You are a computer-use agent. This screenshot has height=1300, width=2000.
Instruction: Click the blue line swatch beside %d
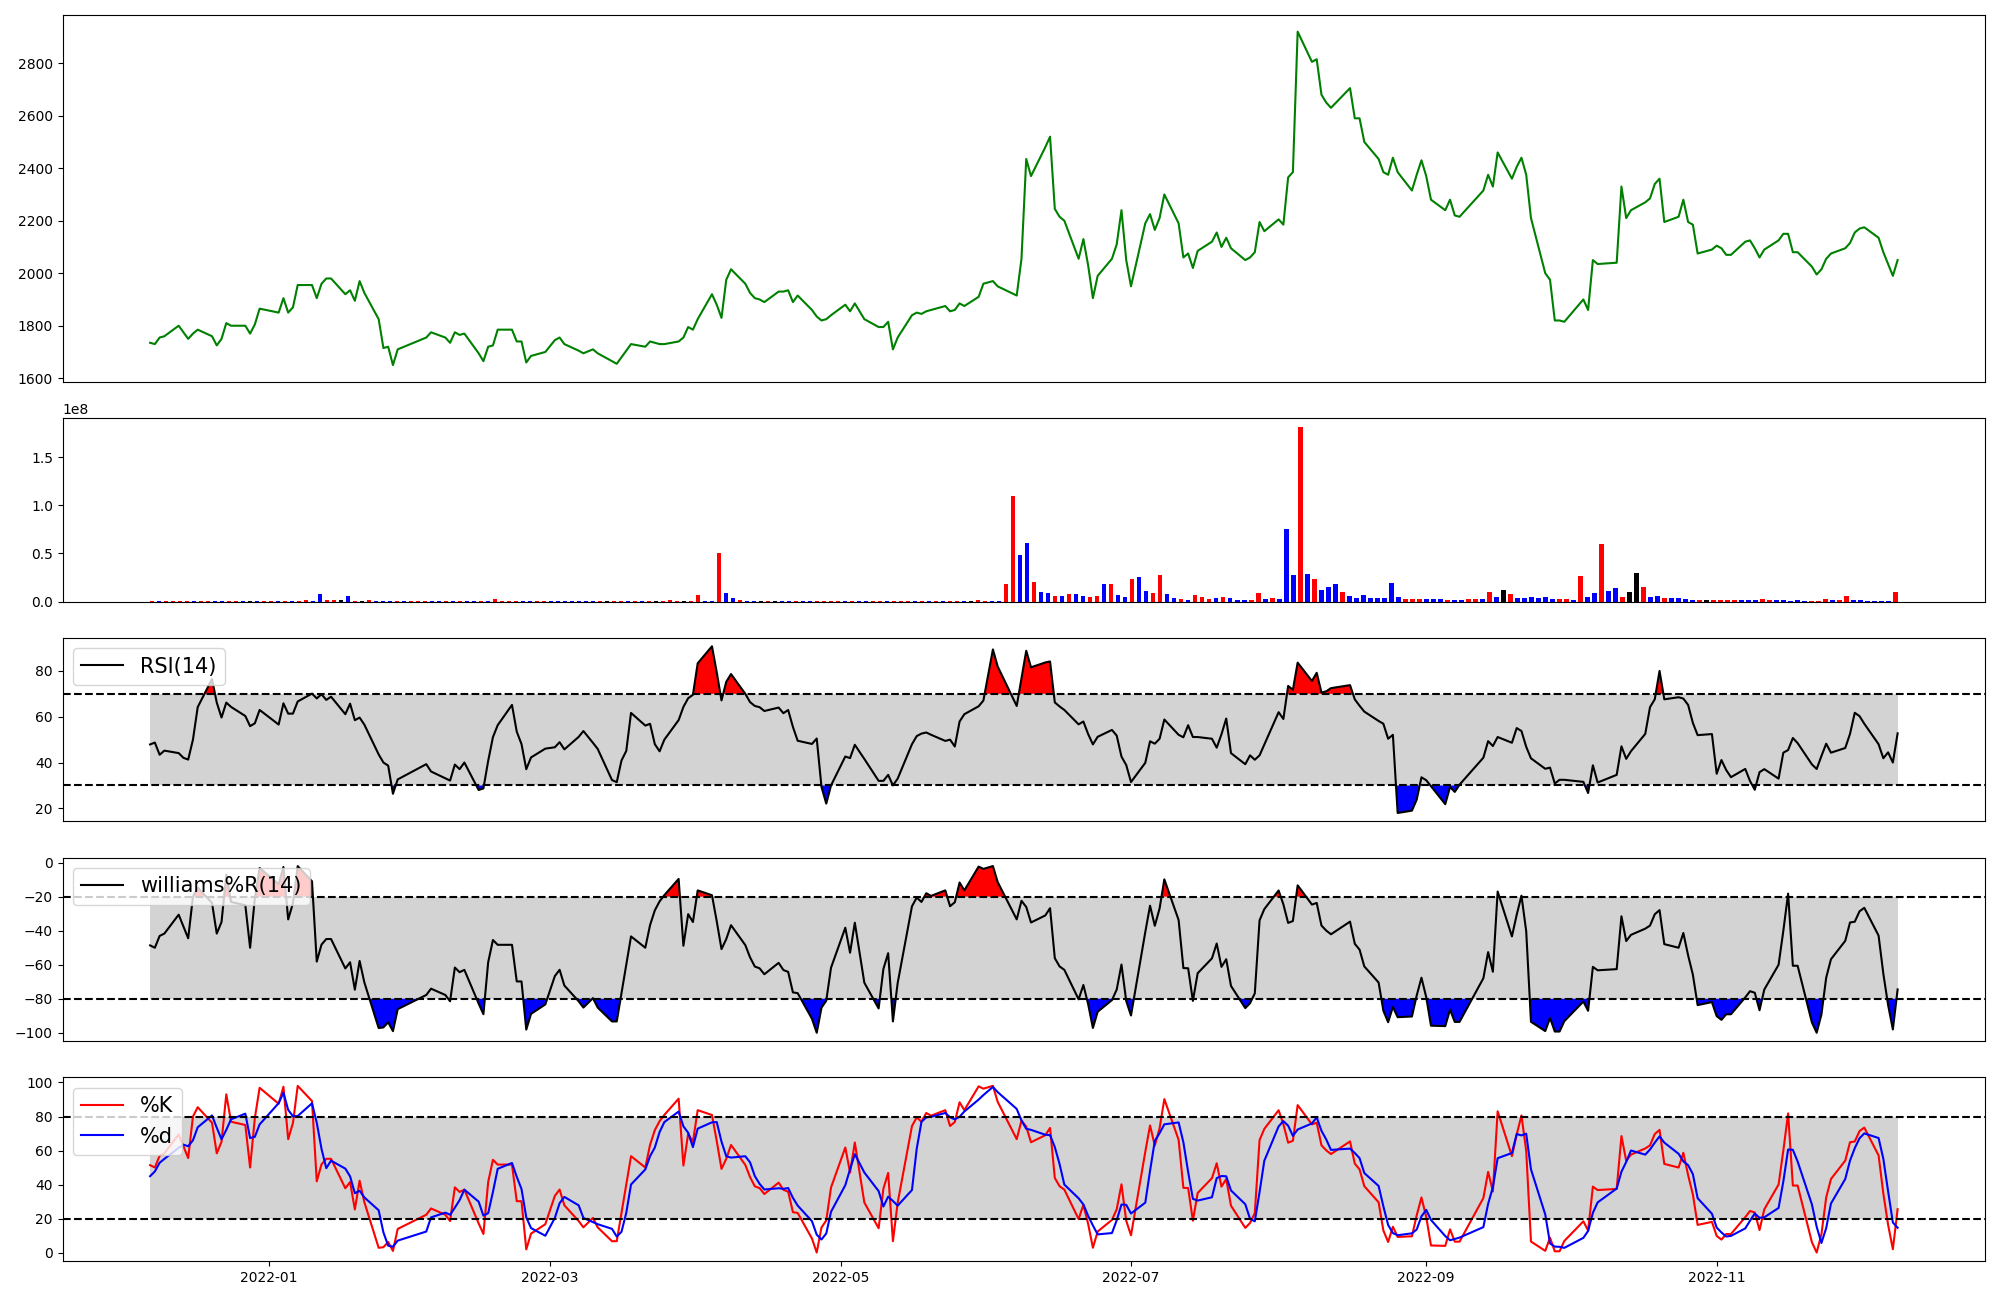click(x=102, y=1136)
